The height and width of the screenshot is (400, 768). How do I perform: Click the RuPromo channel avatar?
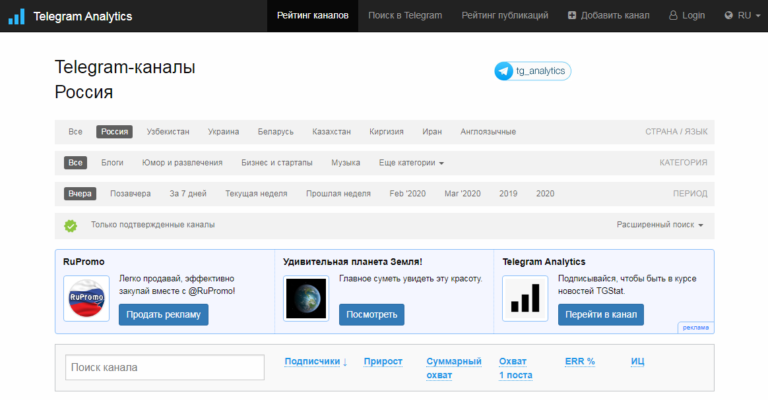point(86,298)
